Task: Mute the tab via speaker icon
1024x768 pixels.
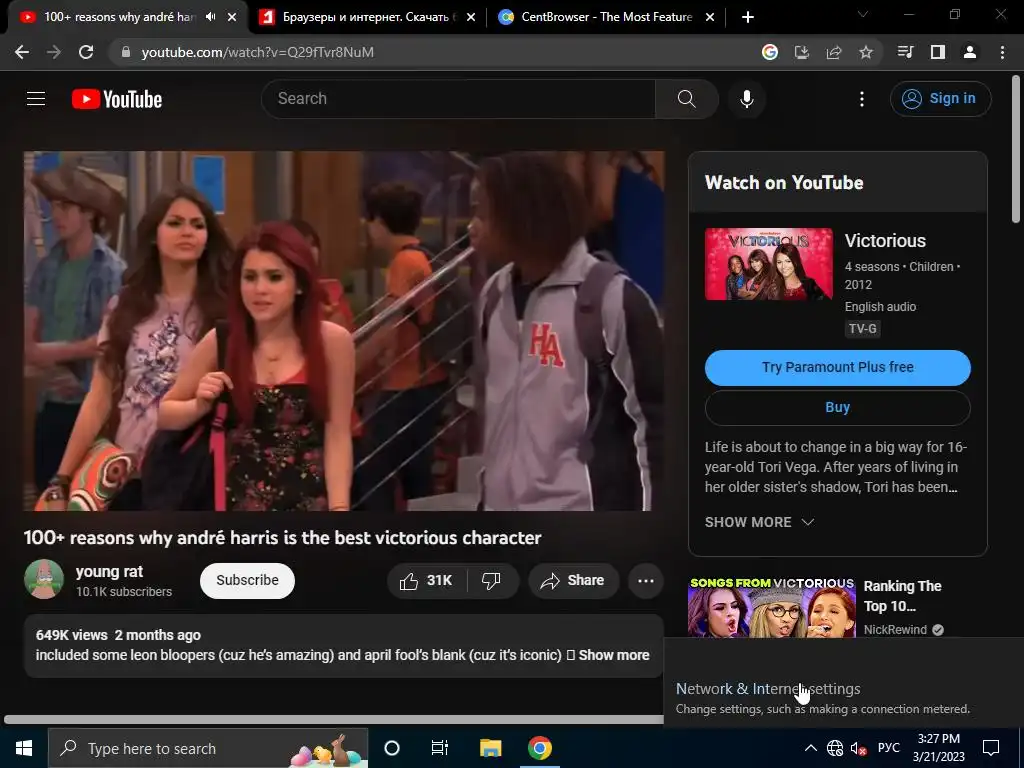Action: point(210,17)
